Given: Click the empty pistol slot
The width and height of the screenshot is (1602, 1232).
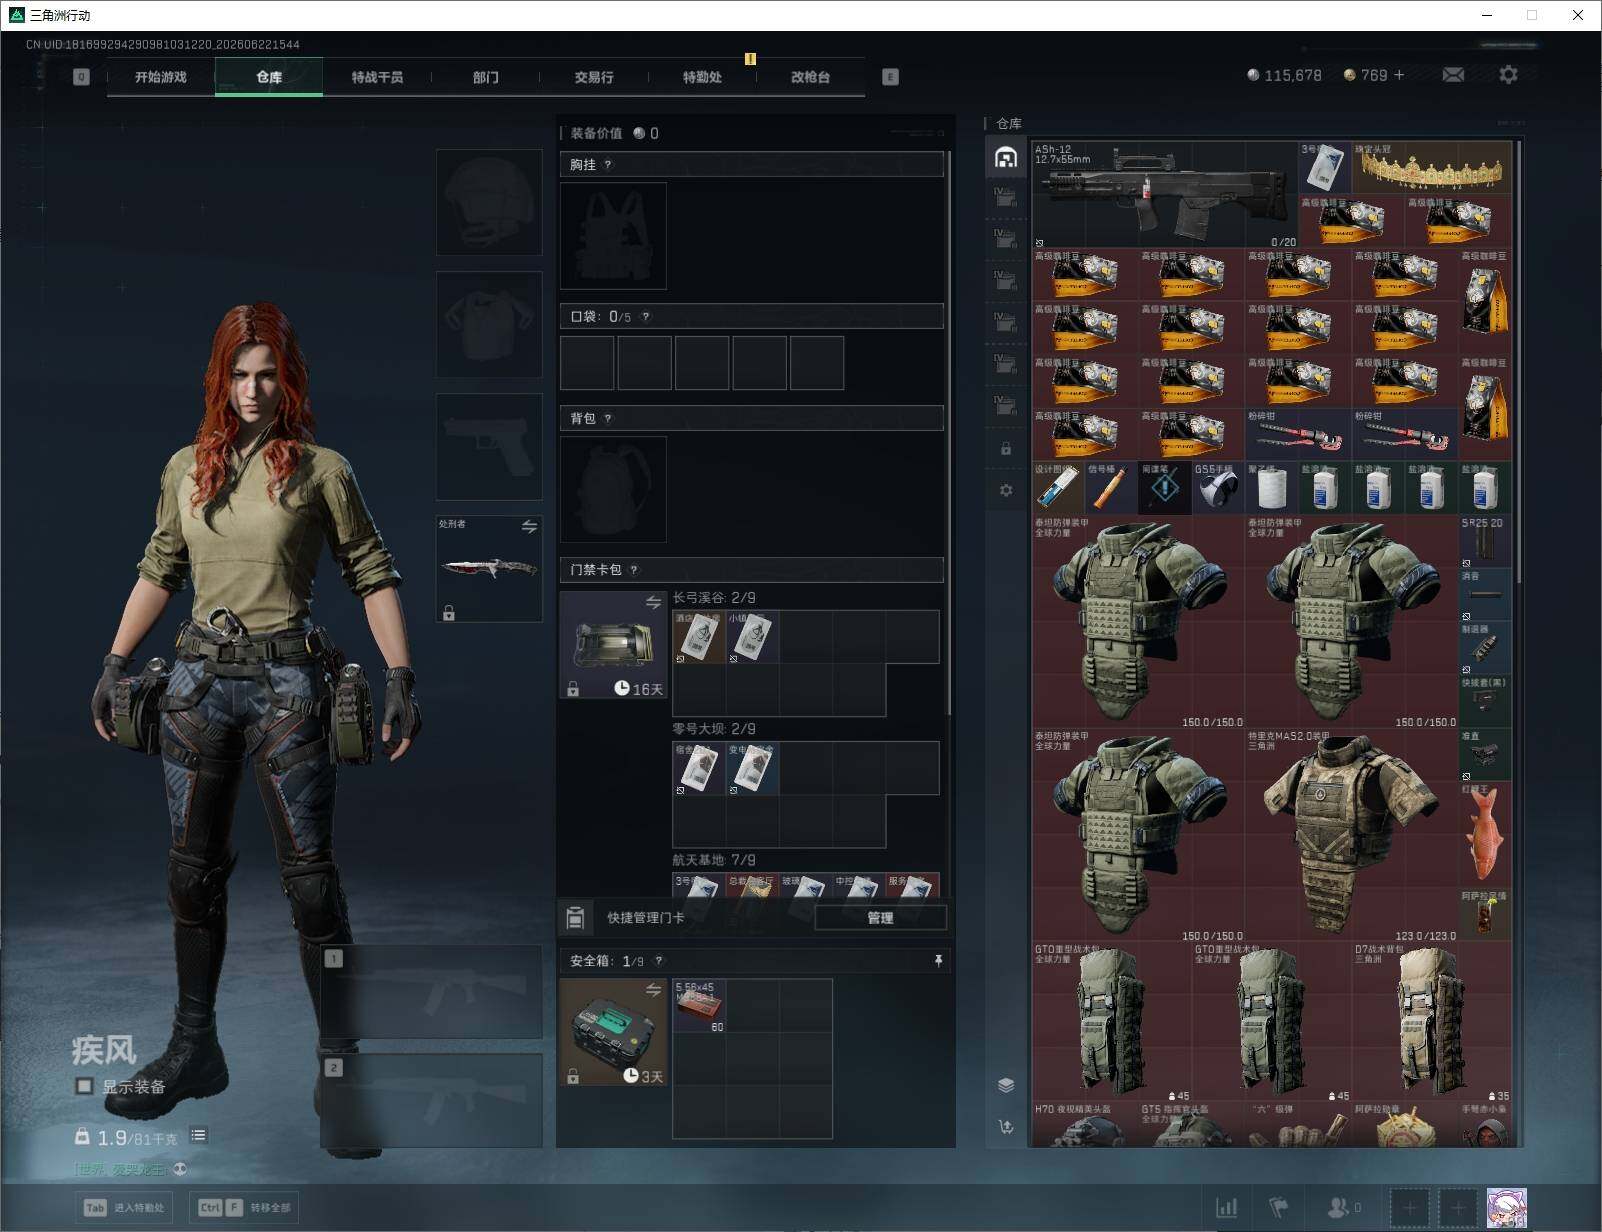Looking at the screenshot, I should click(489, 446).
